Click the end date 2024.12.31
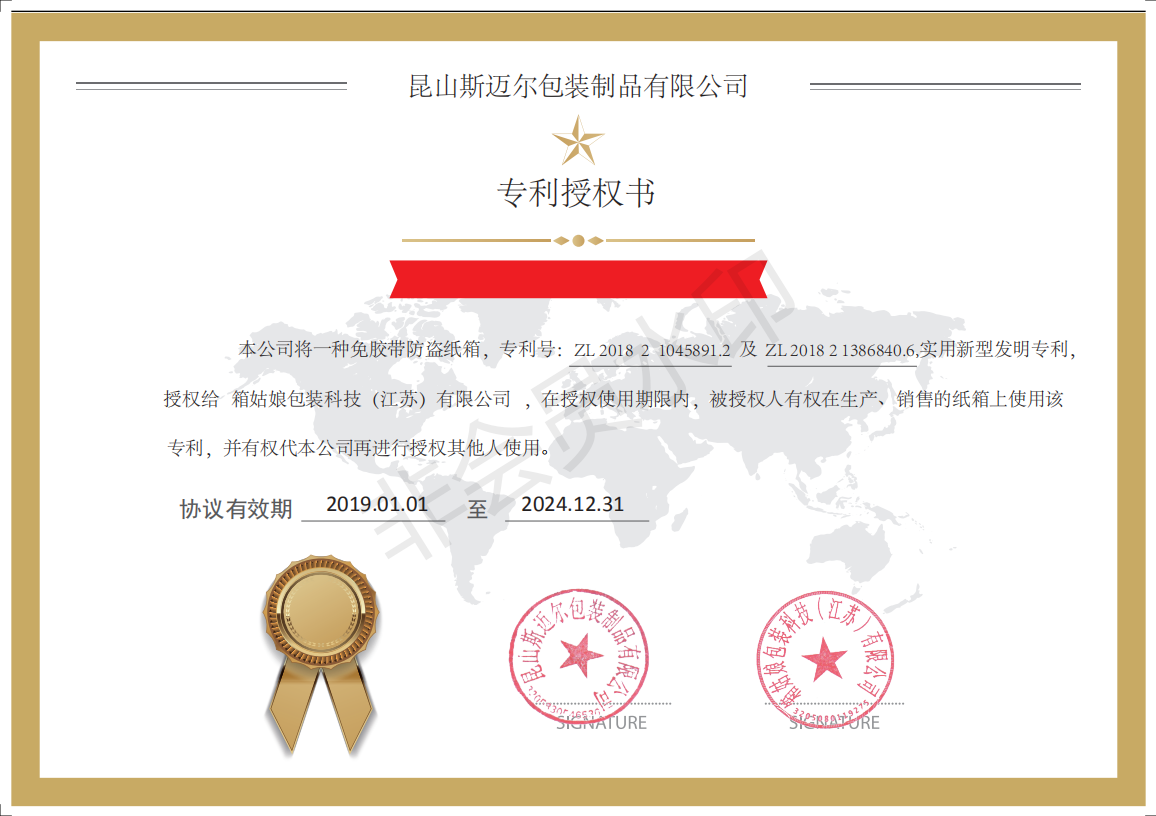Viewport: 1156px width, 816px height. 572,504
